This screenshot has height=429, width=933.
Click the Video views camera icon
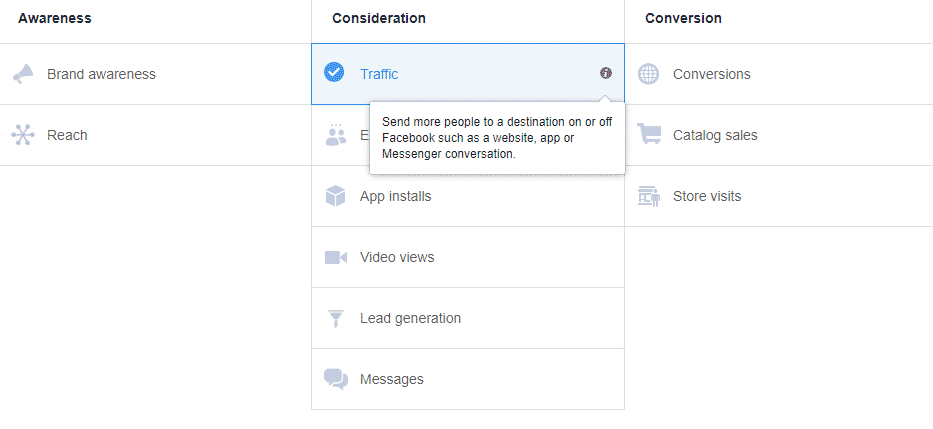tap(336, 257)
